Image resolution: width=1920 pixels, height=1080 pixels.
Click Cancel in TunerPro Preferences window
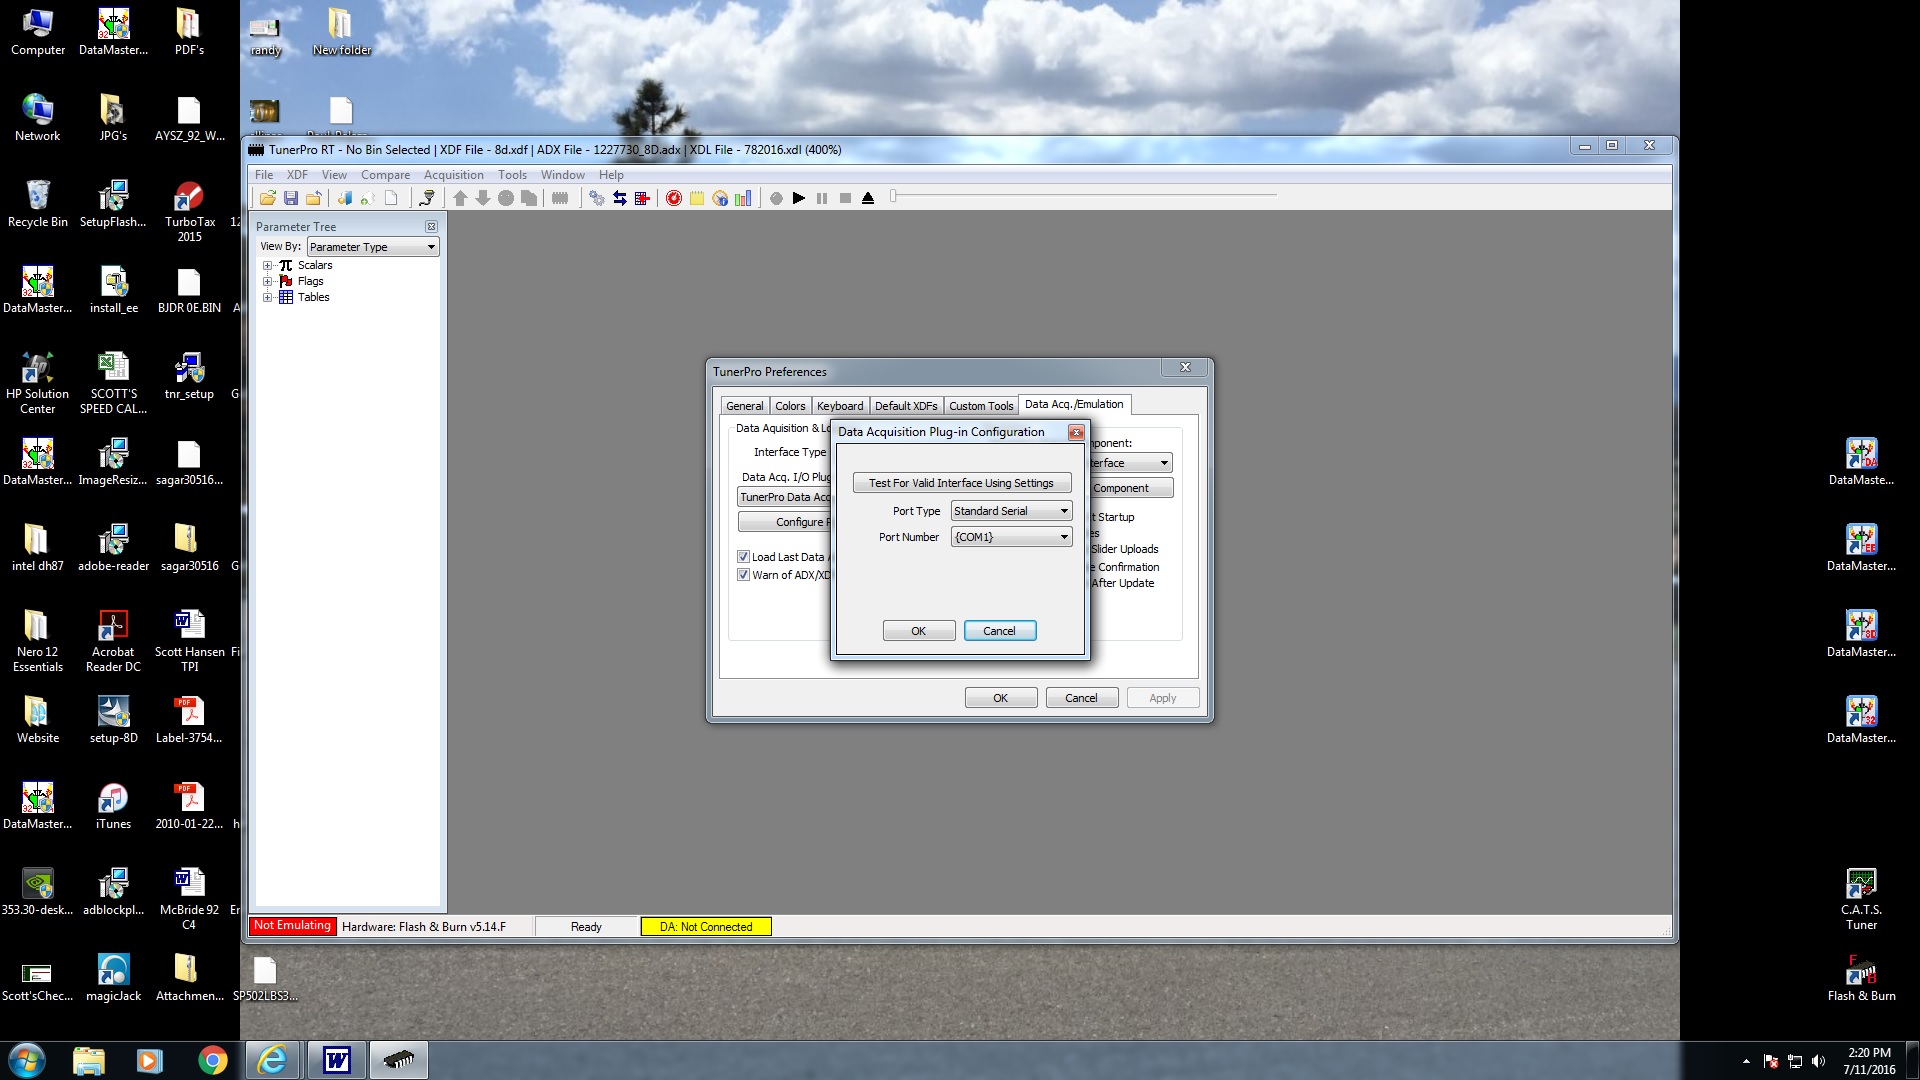[1082, 698]
